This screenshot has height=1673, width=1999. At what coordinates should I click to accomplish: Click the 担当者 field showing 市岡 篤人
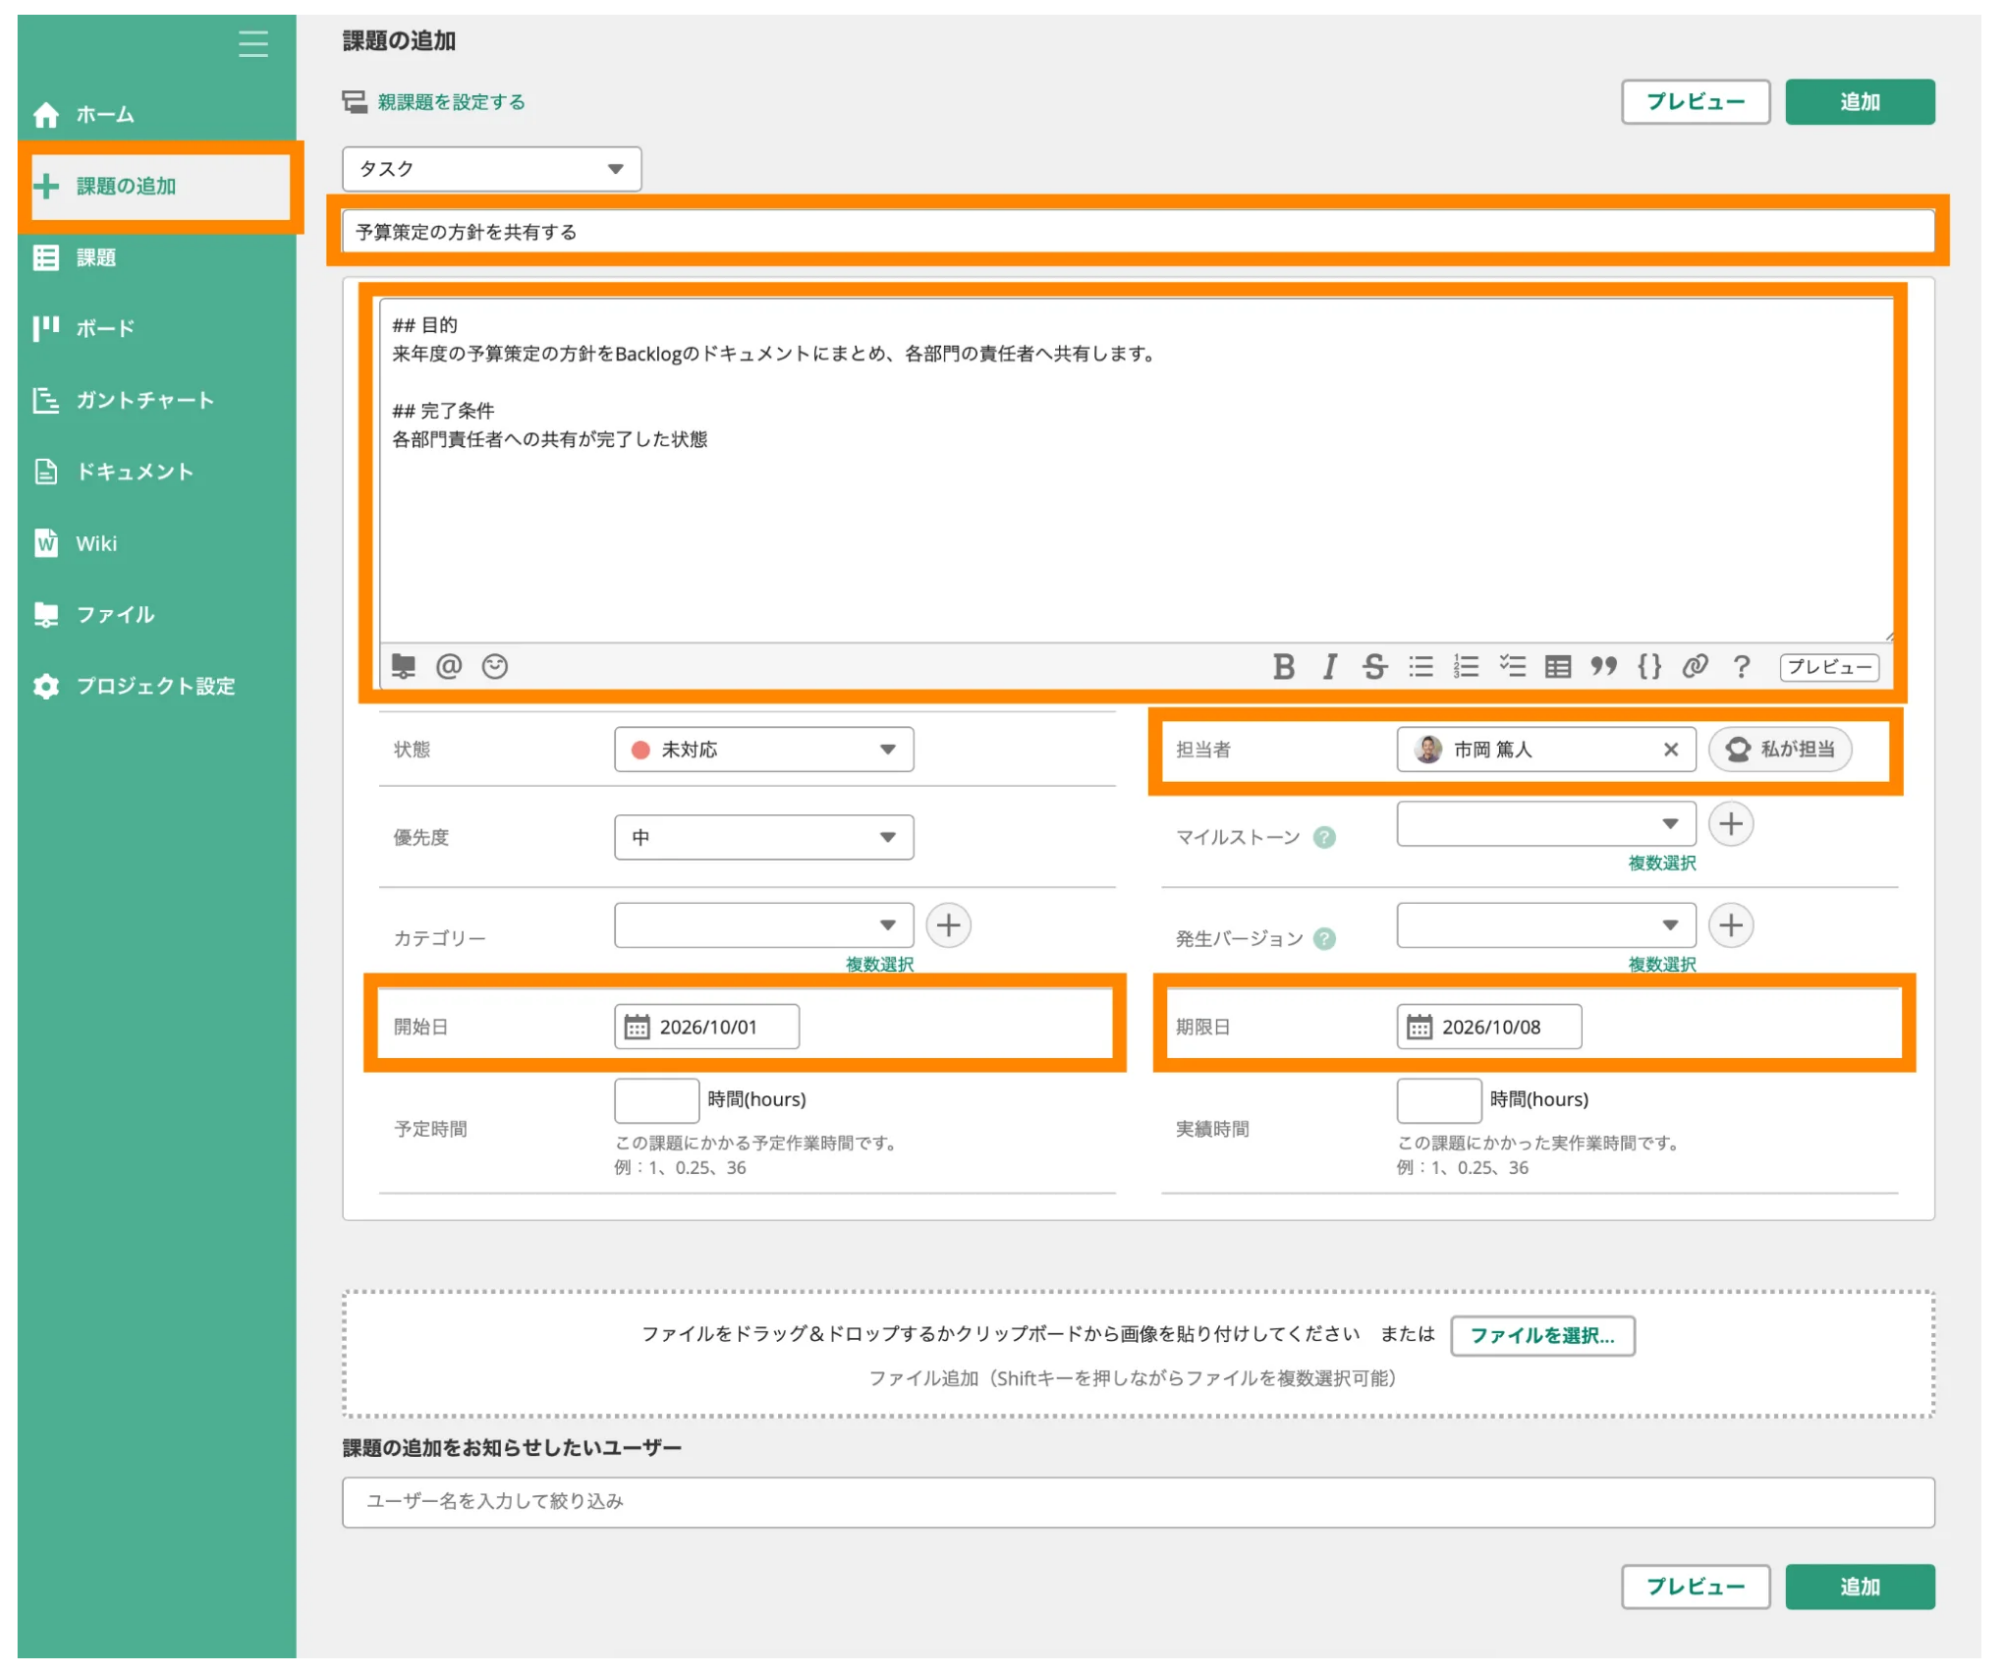(x=1546, y=750)
